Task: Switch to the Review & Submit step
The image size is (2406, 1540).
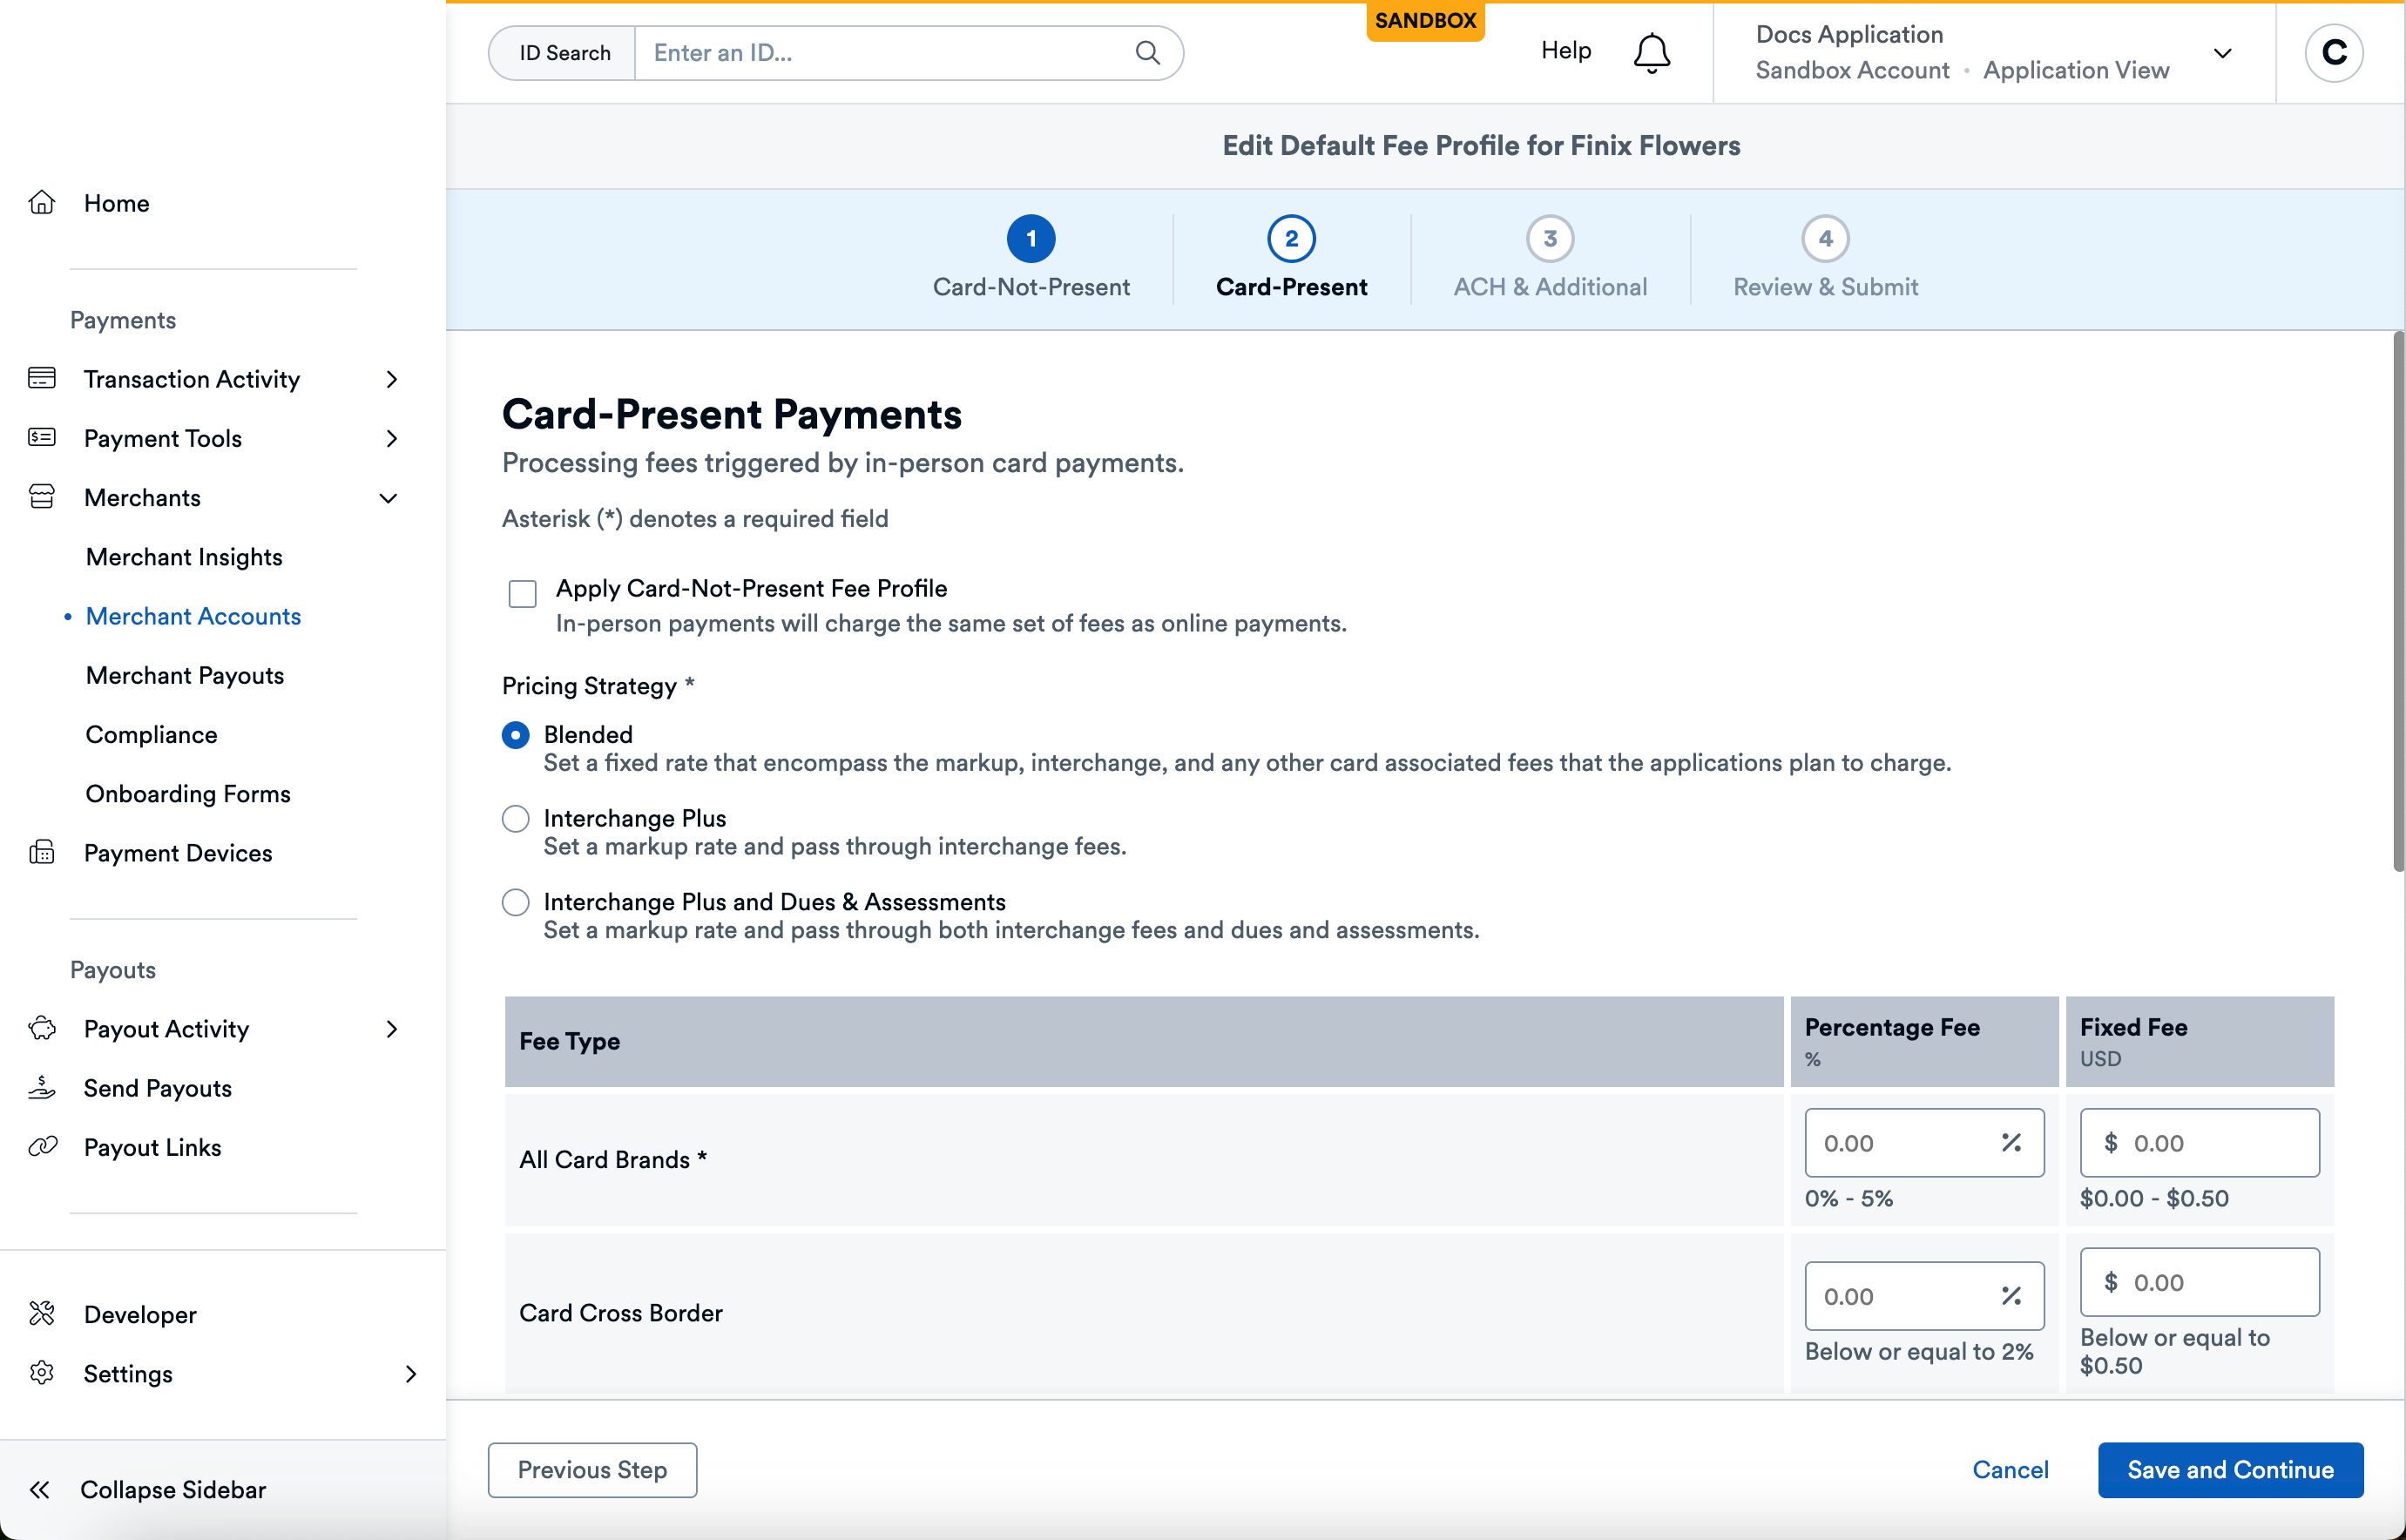Action: point(1825,258)
